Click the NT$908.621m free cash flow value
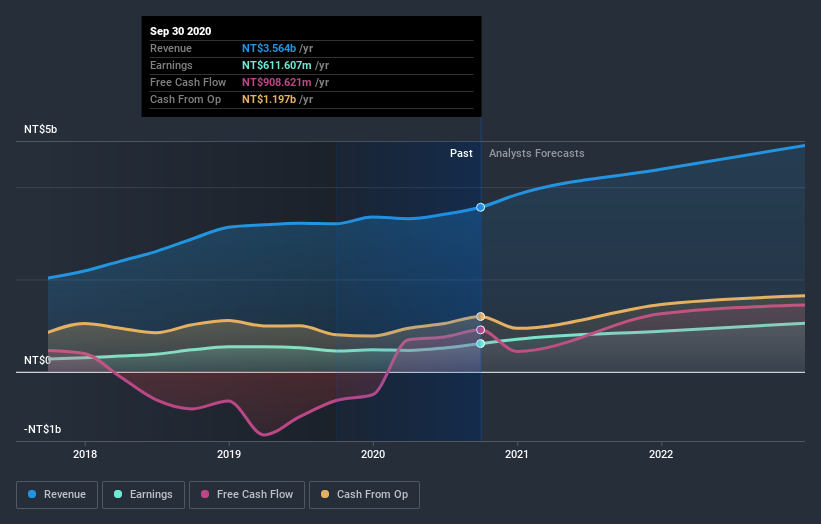This screenshot has height=524, width=821. tap(276, 82)
